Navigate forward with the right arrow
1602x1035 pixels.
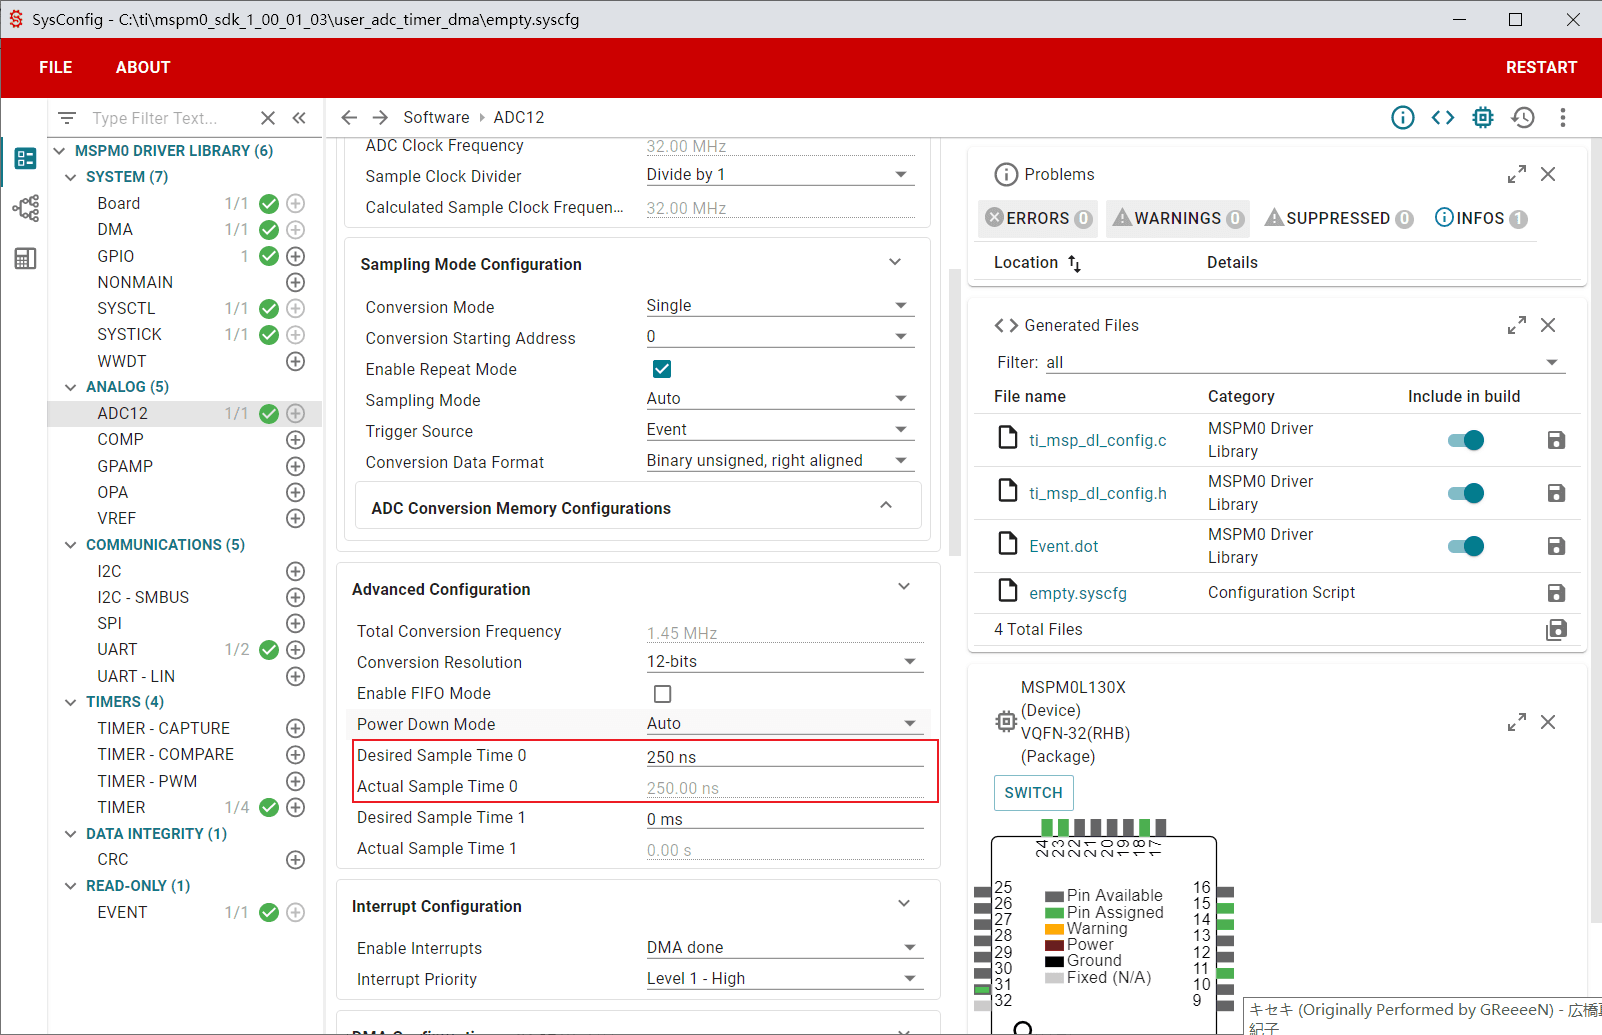[x=380, y=117]
